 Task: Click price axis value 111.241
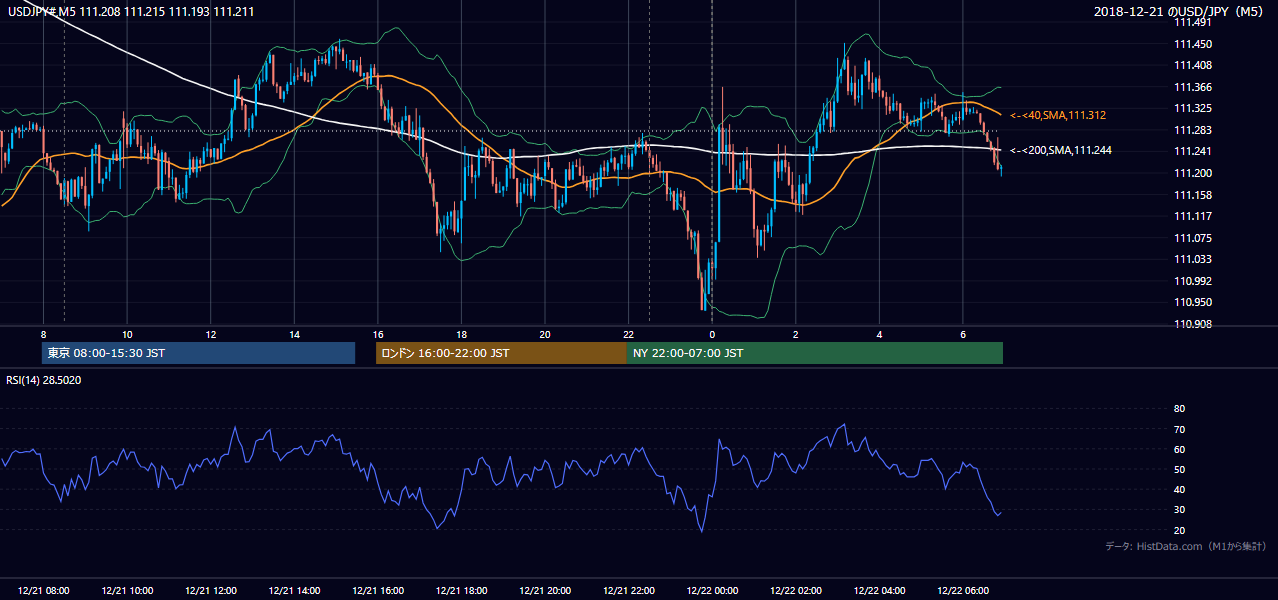pyautogui.click(x=1194, y=152)
